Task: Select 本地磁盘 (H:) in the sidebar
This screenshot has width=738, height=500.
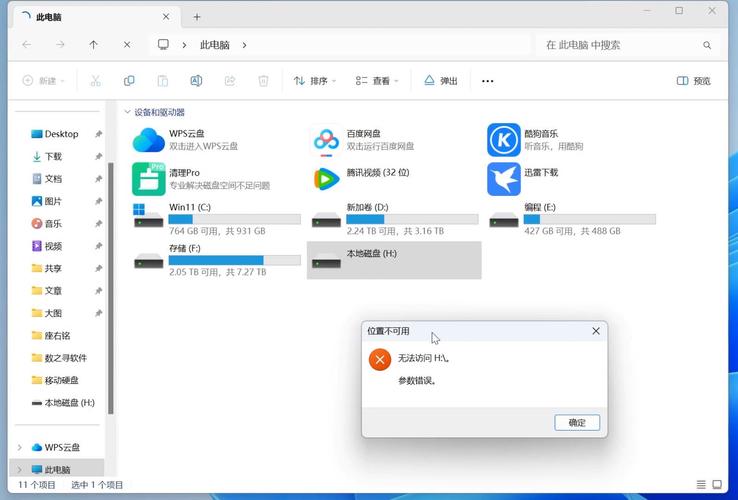Action: tap(61, 403)
